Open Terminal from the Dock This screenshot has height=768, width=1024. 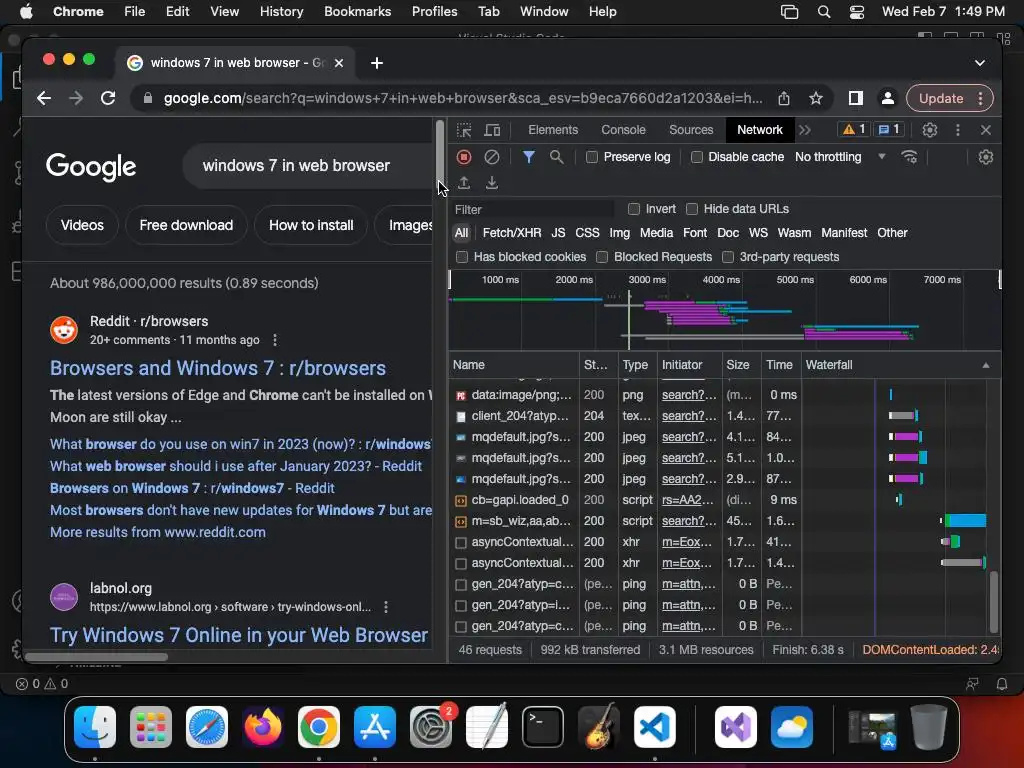[543, 727]
